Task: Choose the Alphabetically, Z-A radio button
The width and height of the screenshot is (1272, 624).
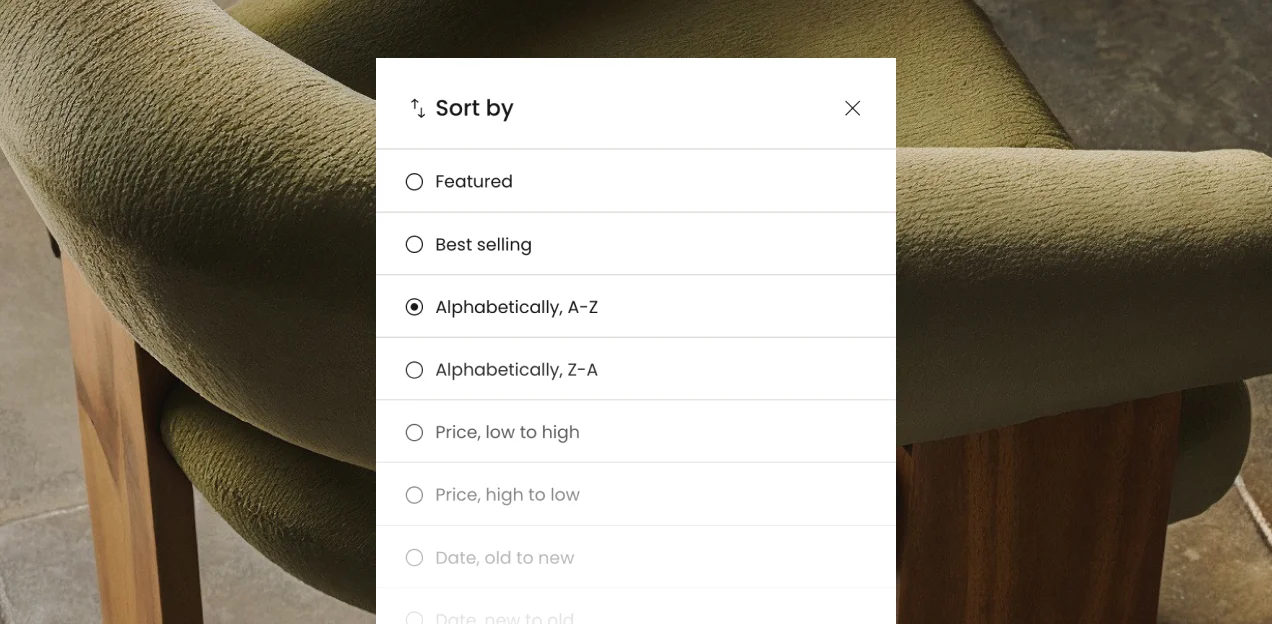Action: click(414, 370)
